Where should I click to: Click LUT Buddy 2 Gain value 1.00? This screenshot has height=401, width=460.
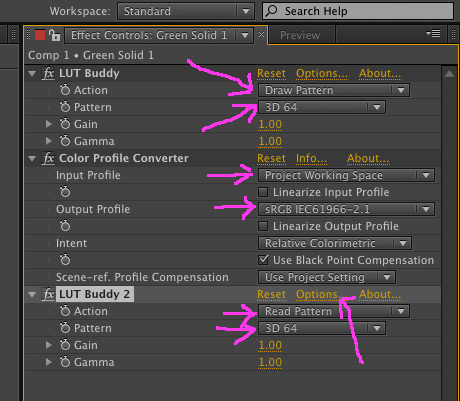[x=270, y=345]
